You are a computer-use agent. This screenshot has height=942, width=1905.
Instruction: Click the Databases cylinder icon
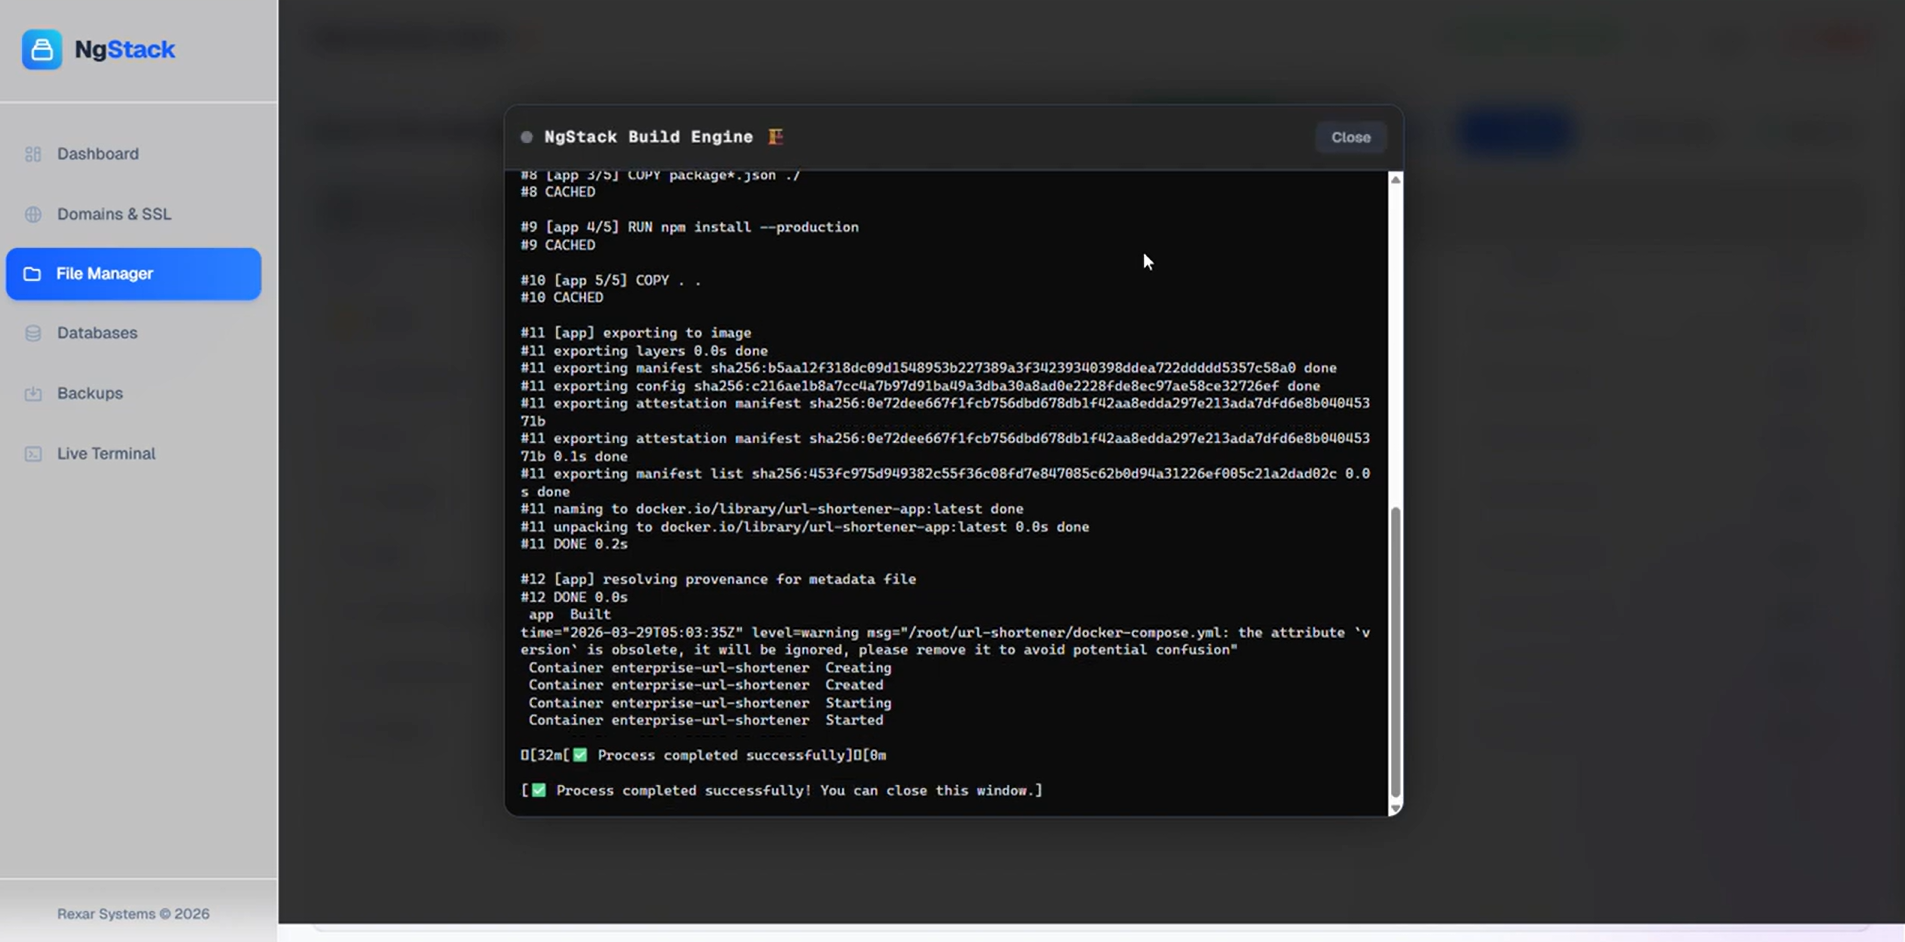pyautogui.click(x=33, y=334)
